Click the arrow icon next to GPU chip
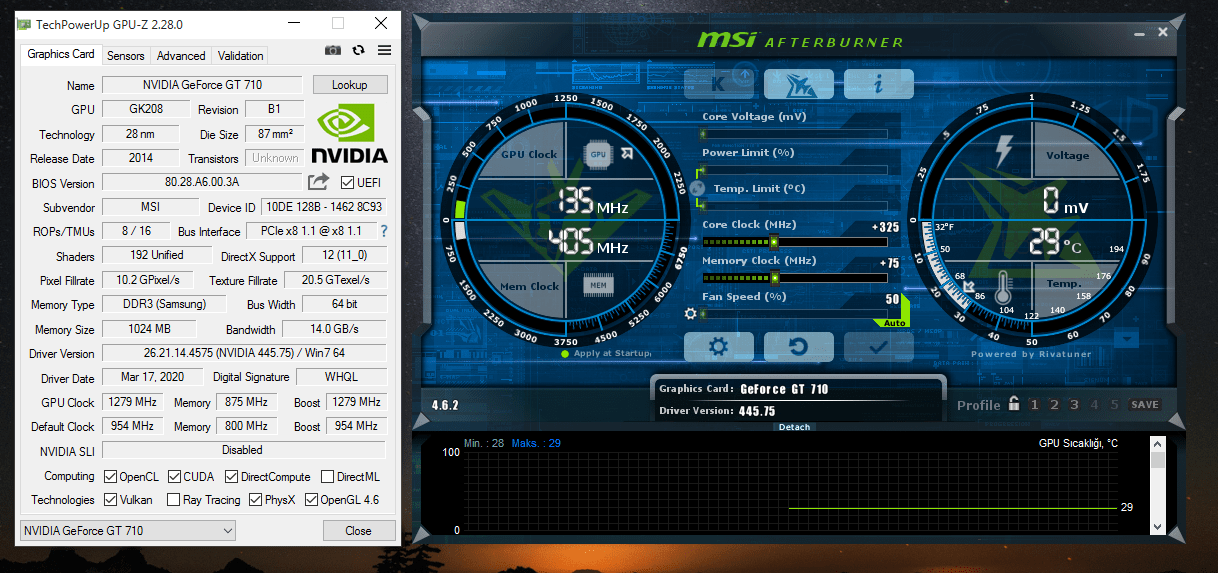 click(x=627, y=154)
